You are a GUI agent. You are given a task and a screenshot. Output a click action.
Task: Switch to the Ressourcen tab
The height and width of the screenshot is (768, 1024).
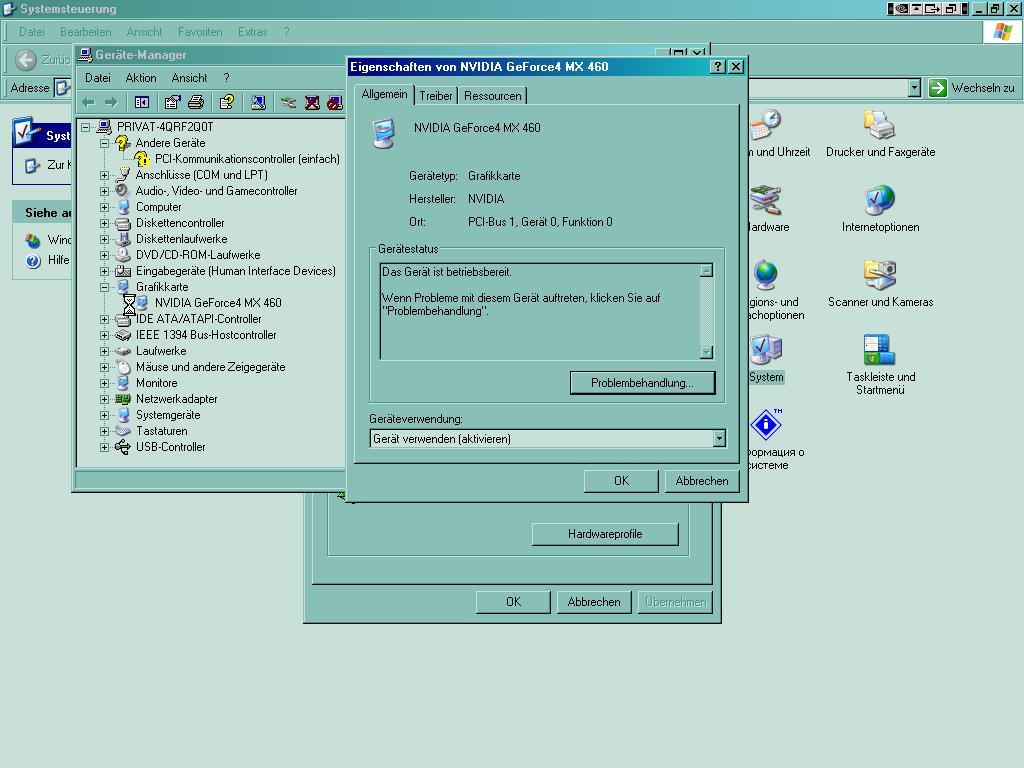tap(492, 96)
